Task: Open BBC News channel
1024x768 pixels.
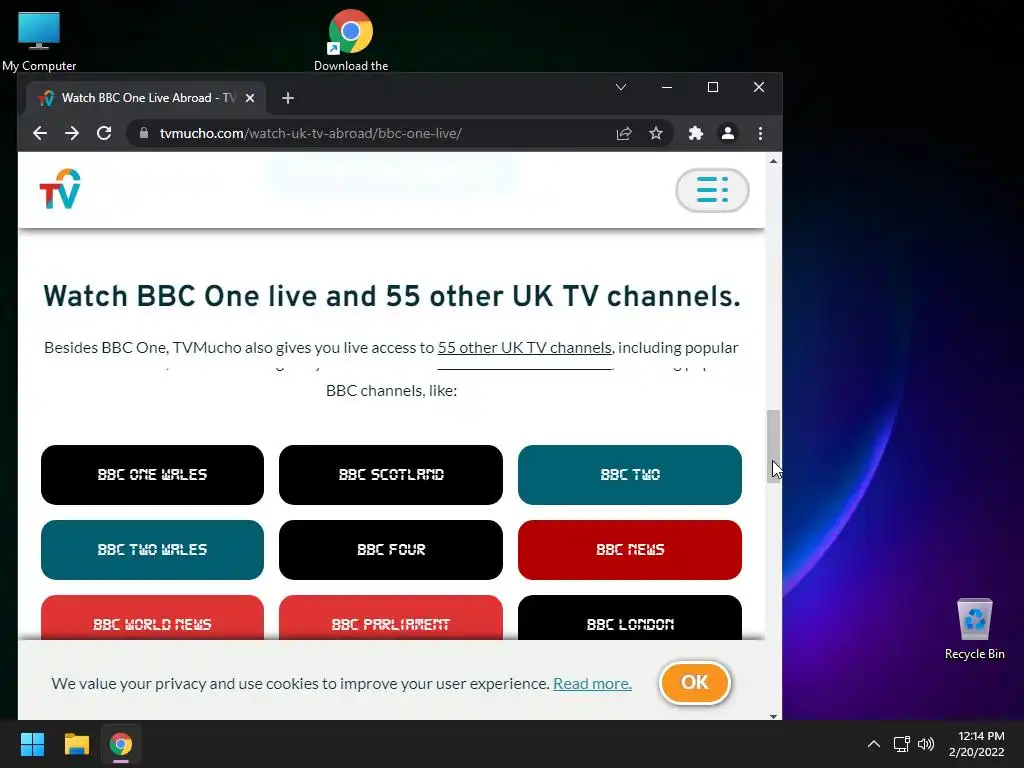Action: point(630,550)
